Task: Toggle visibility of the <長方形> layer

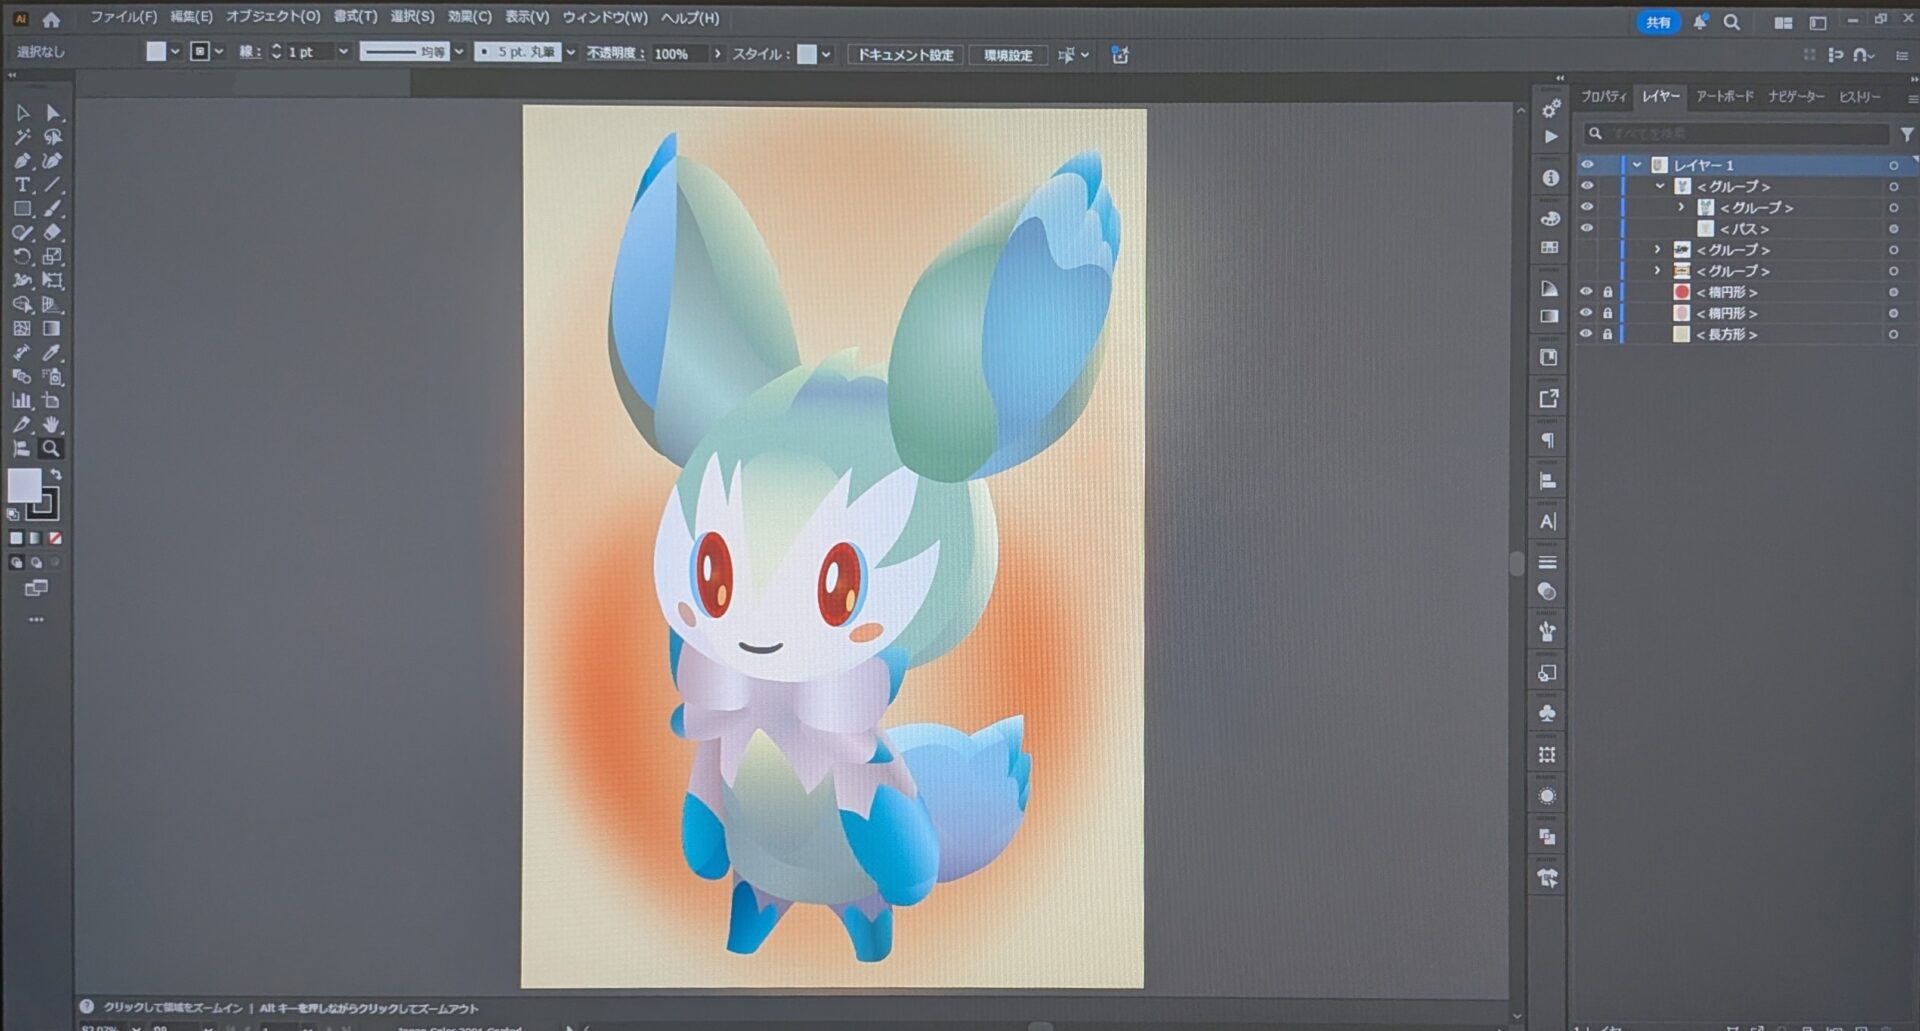Action: point(1587,334)
